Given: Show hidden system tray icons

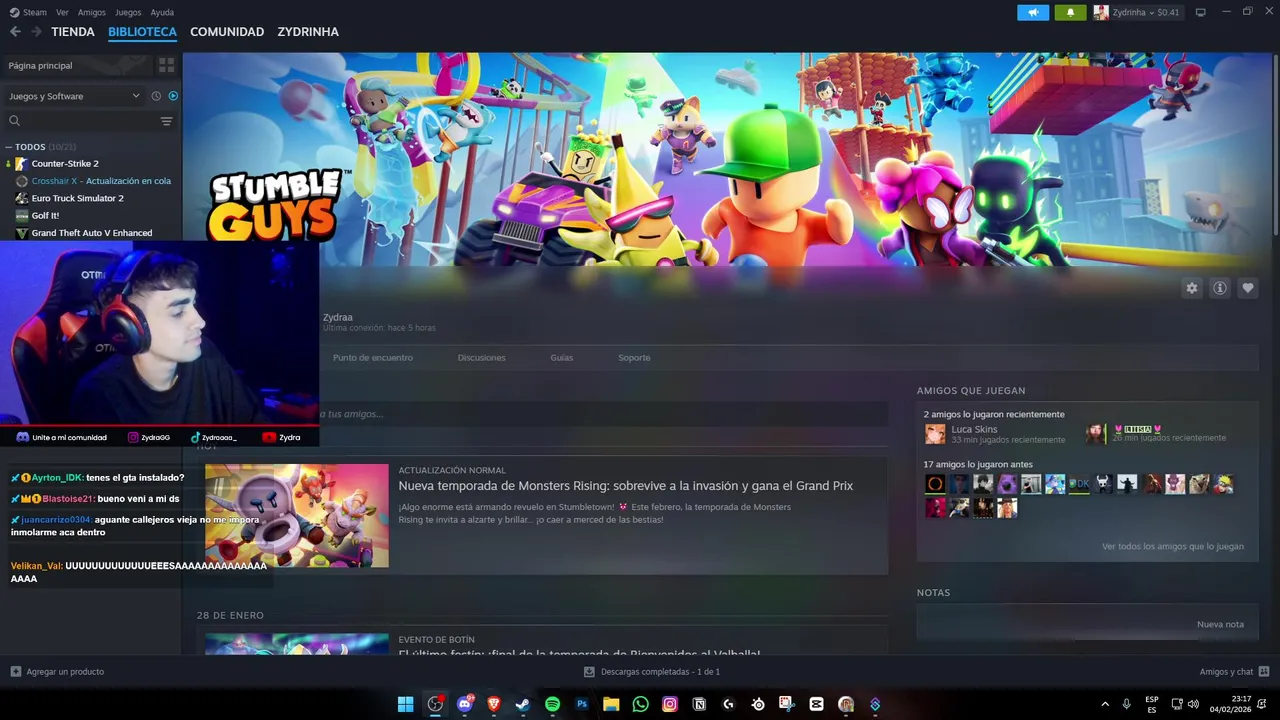Looking at the screenshot, I should point(1105,704).
